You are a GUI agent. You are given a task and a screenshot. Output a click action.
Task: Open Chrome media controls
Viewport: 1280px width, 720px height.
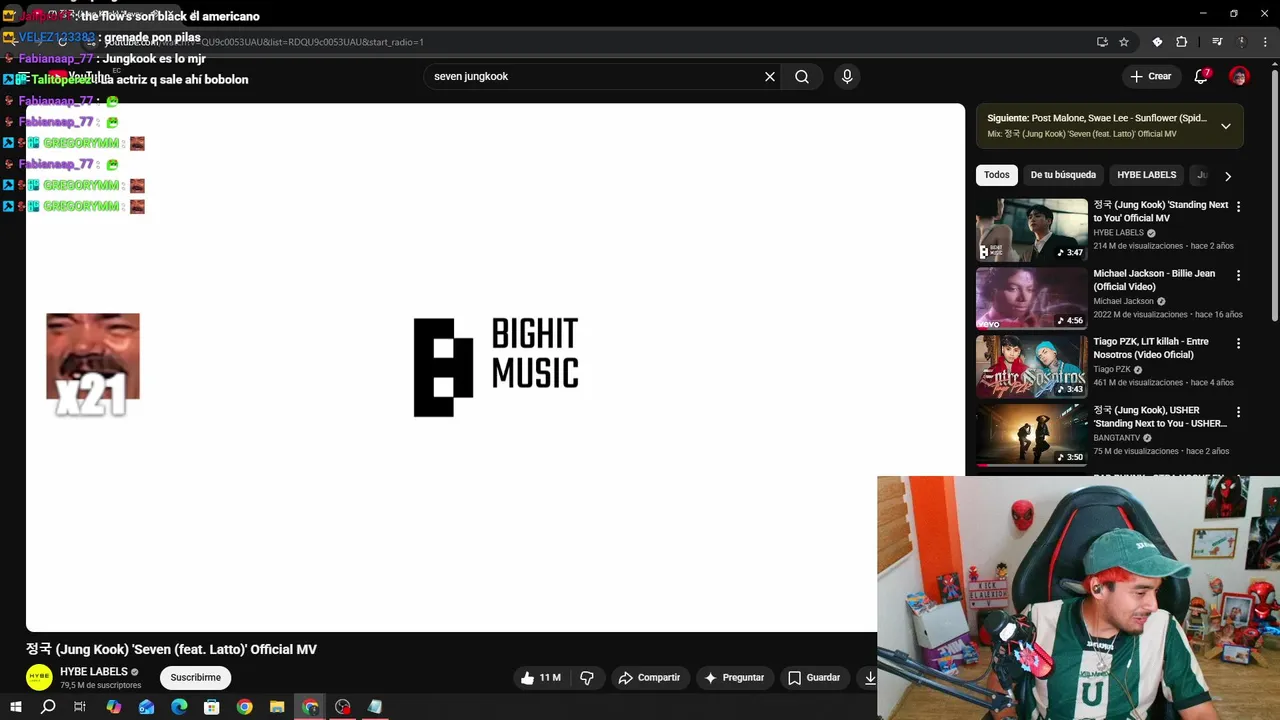pyautogui.click(x=1217, y=42)
